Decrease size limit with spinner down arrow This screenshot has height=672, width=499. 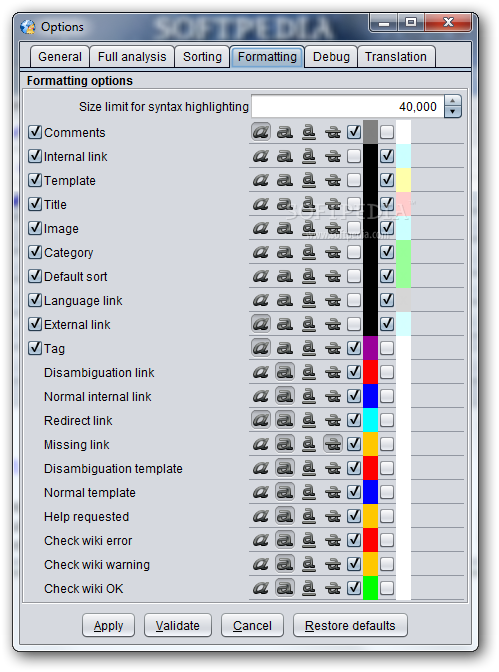pyautogui.click(x=453, y=112)
